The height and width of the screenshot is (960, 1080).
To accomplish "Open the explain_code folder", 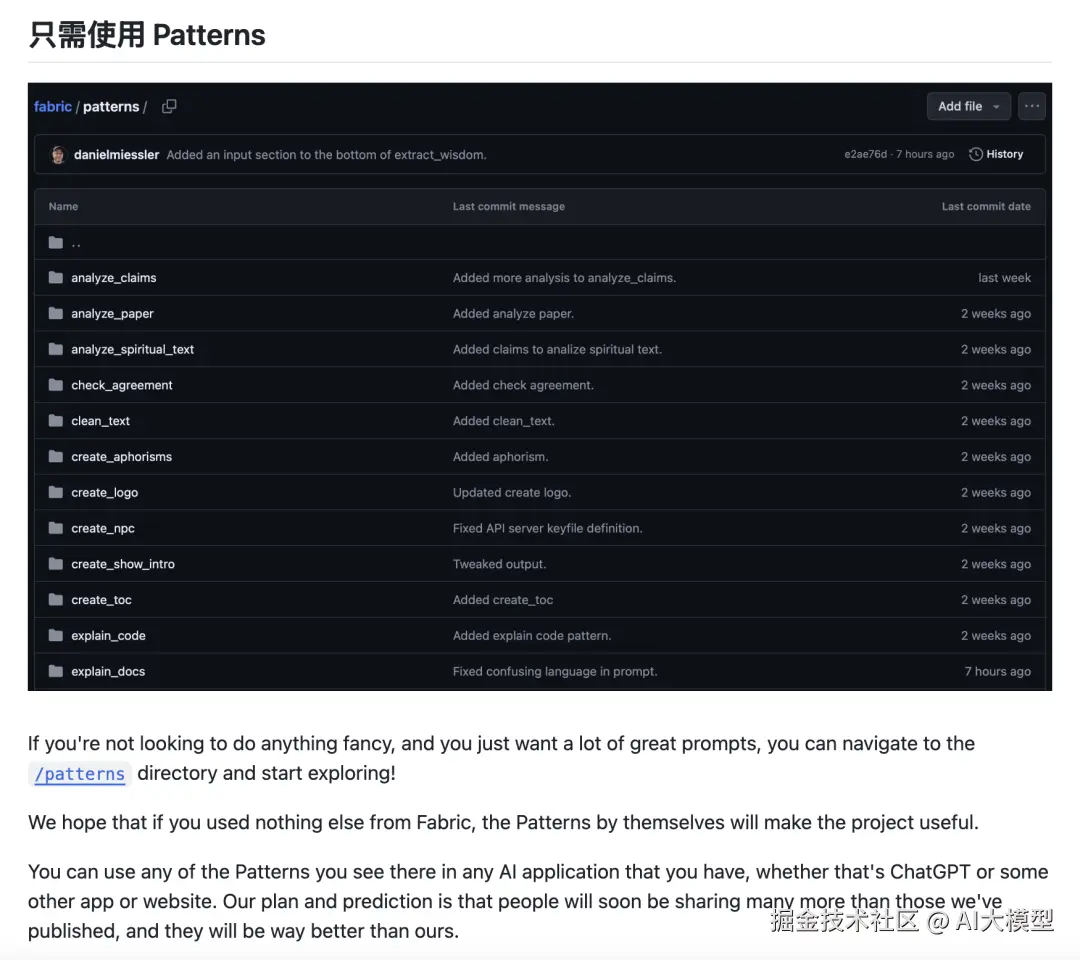I will tap(108, 636).
